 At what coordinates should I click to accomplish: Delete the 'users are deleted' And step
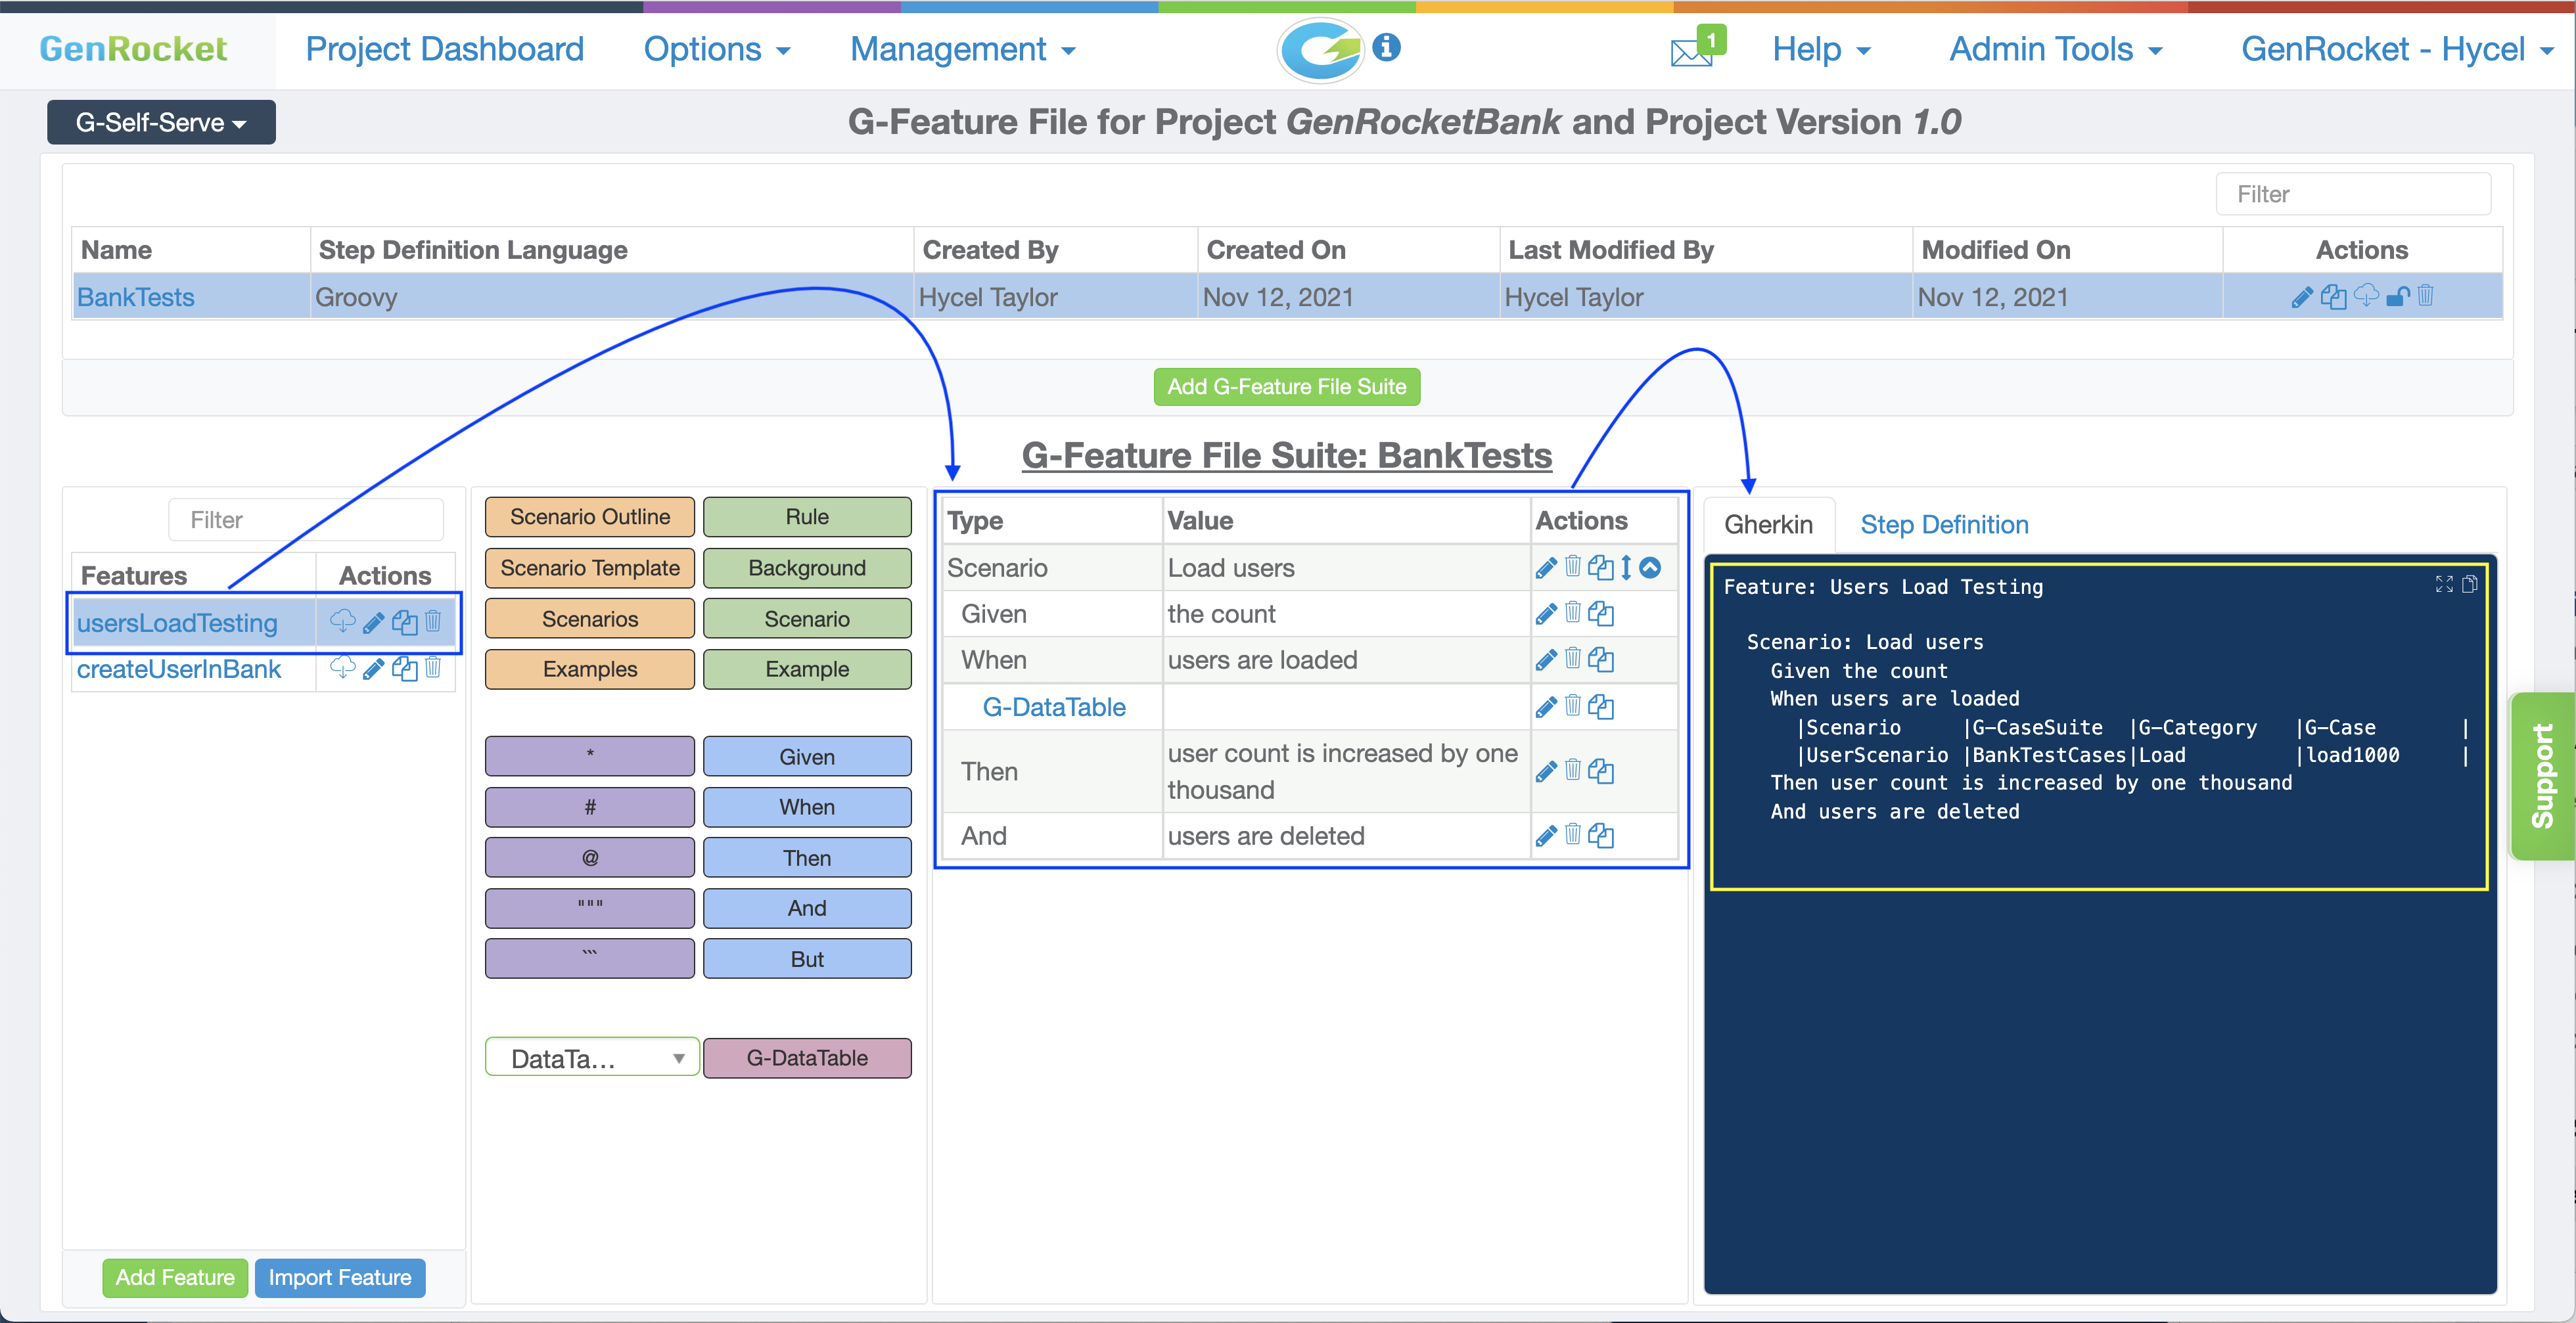click(1573, 835)
